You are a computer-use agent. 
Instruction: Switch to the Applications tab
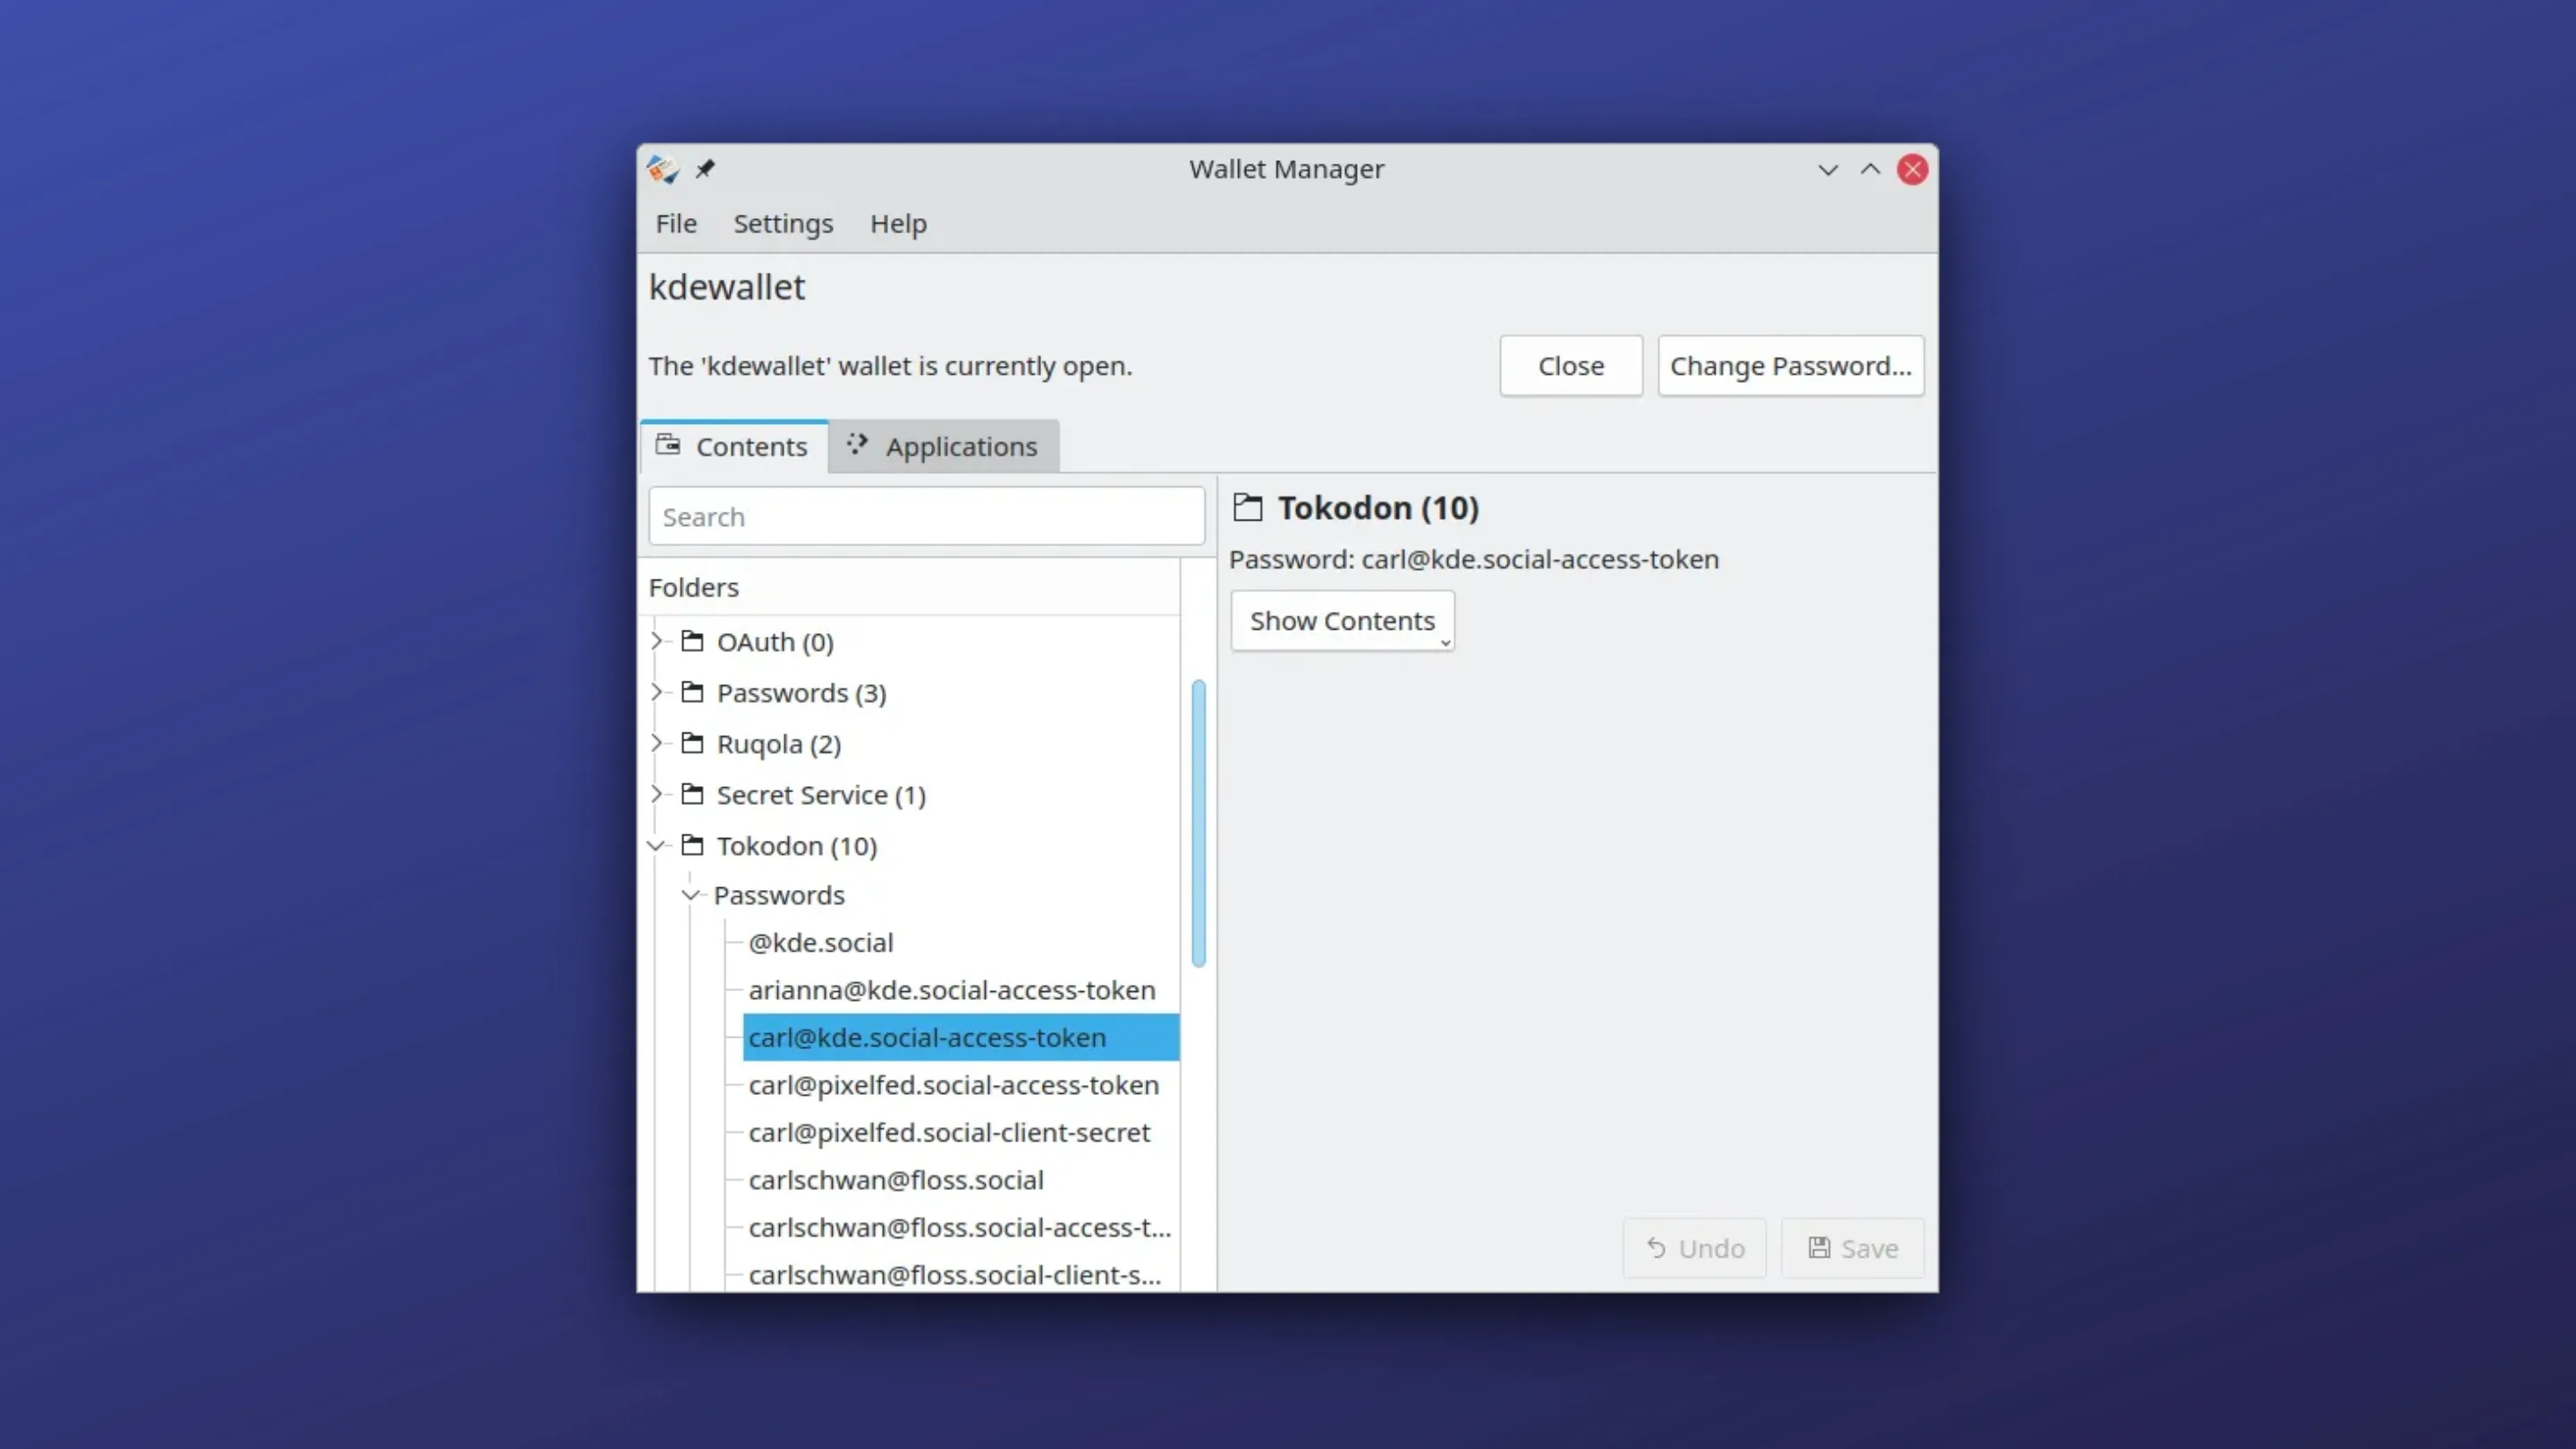(x=960, y=446)
